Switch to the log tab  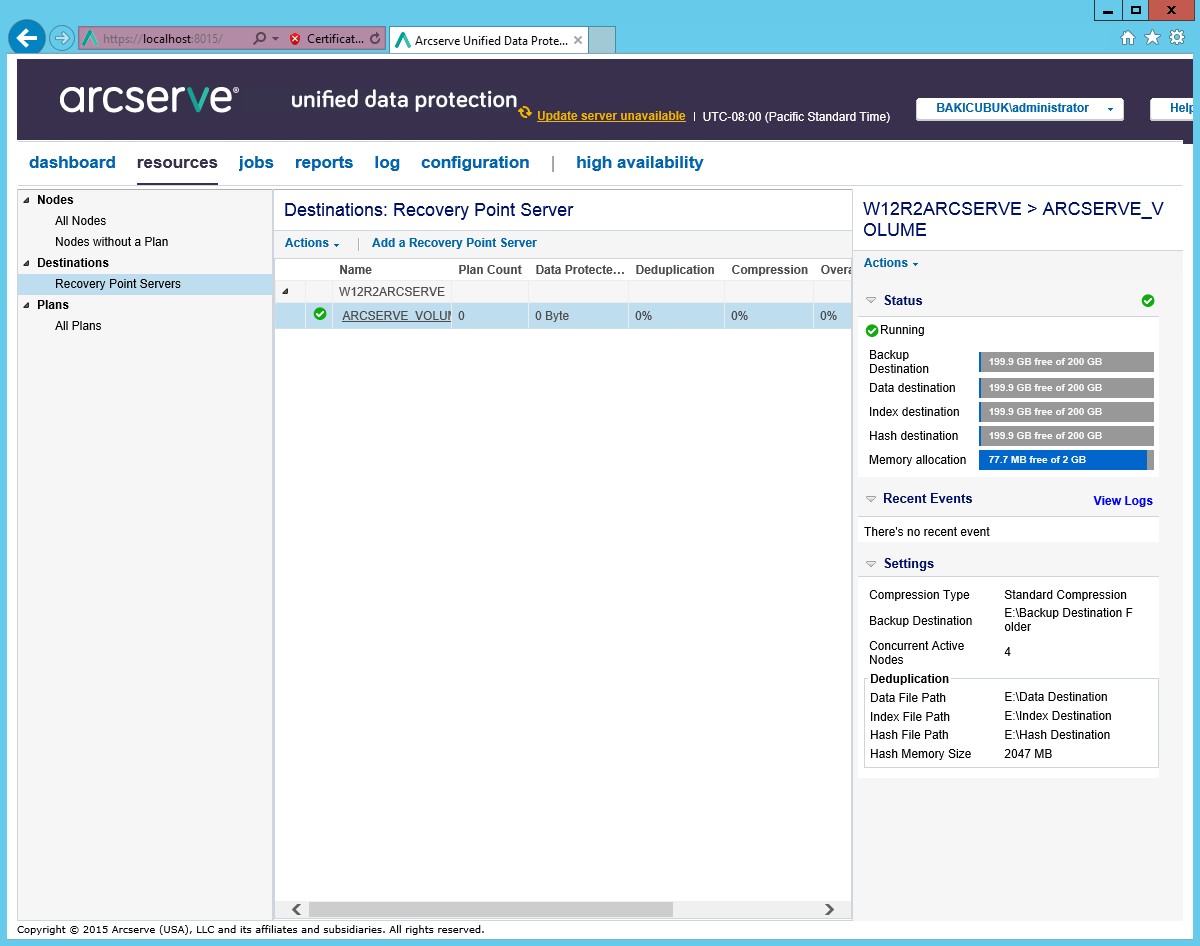(387, 162)
